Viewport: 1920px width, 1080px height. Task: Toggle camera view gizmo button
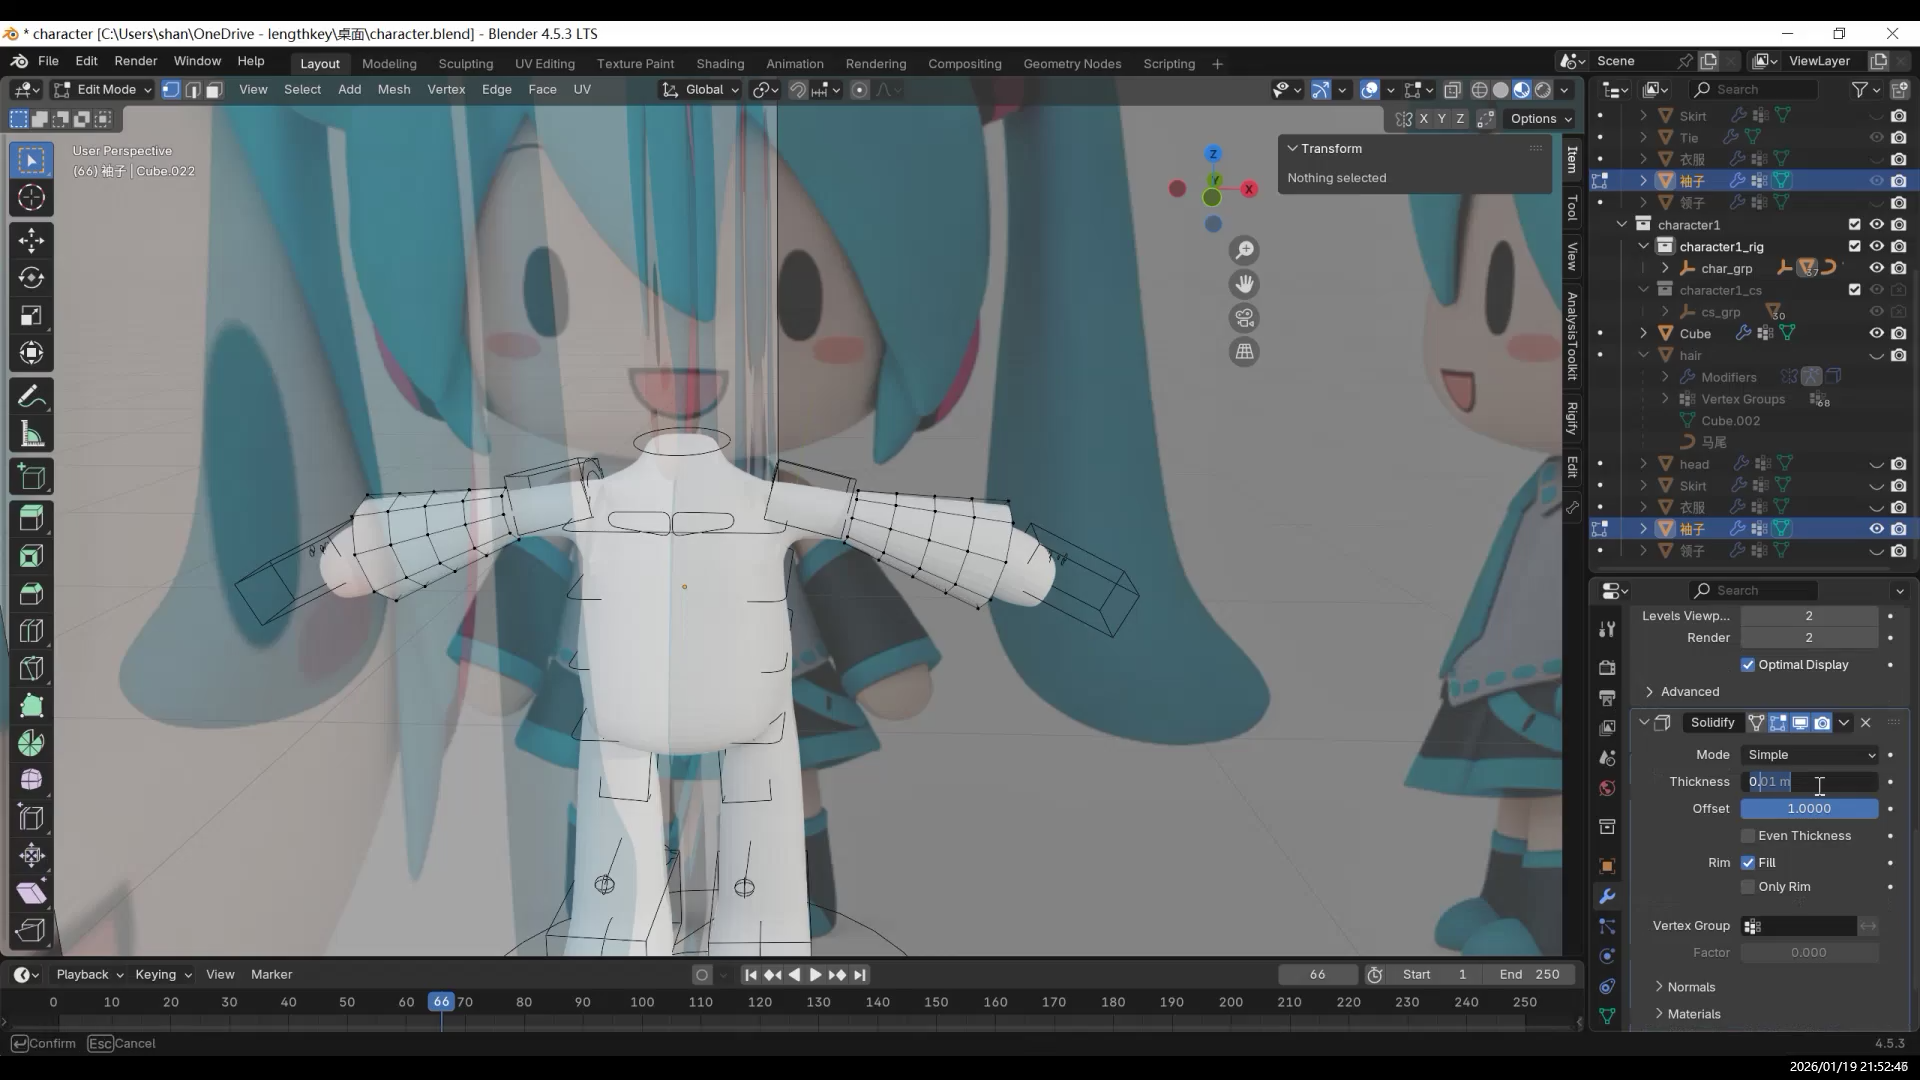(x=1244, y=318)
